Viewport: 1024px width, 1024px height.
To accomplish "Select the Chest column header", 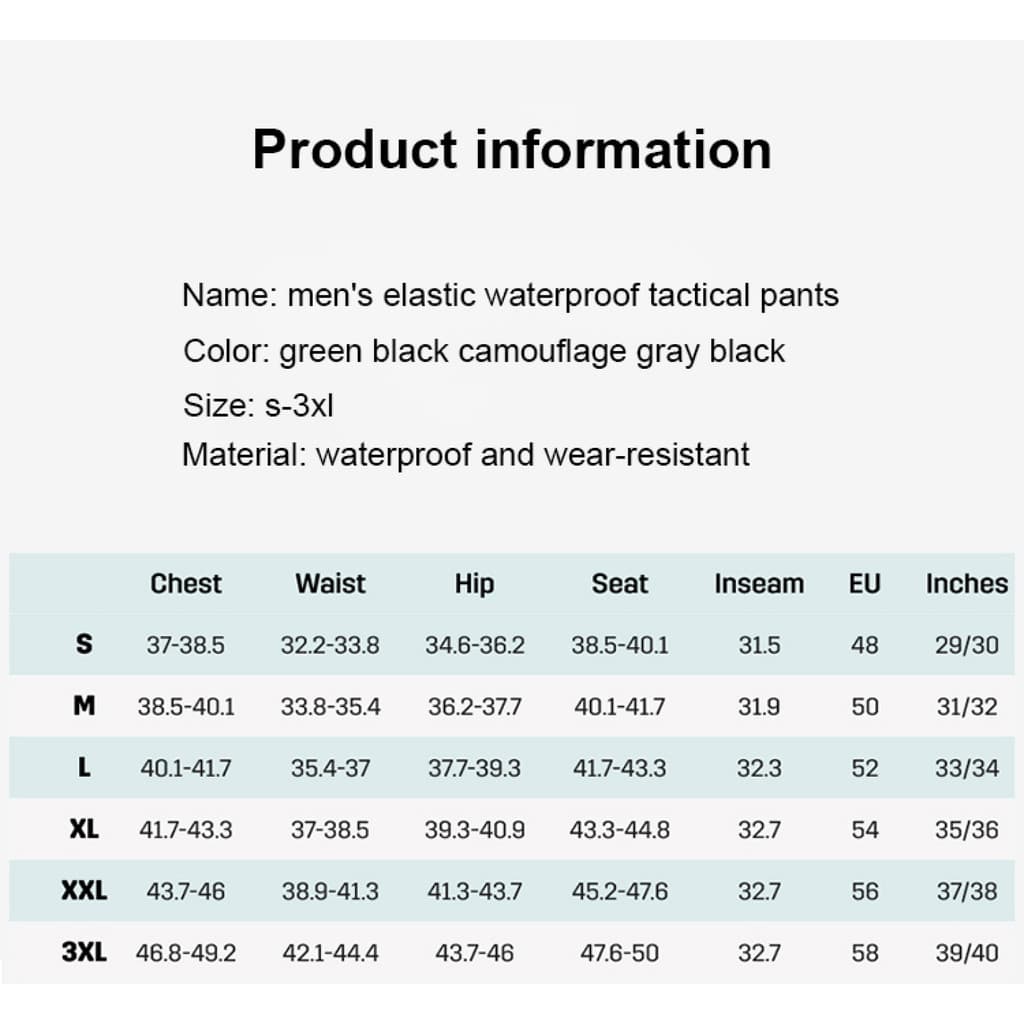I will pyautogui.click(x=186, y=583).
